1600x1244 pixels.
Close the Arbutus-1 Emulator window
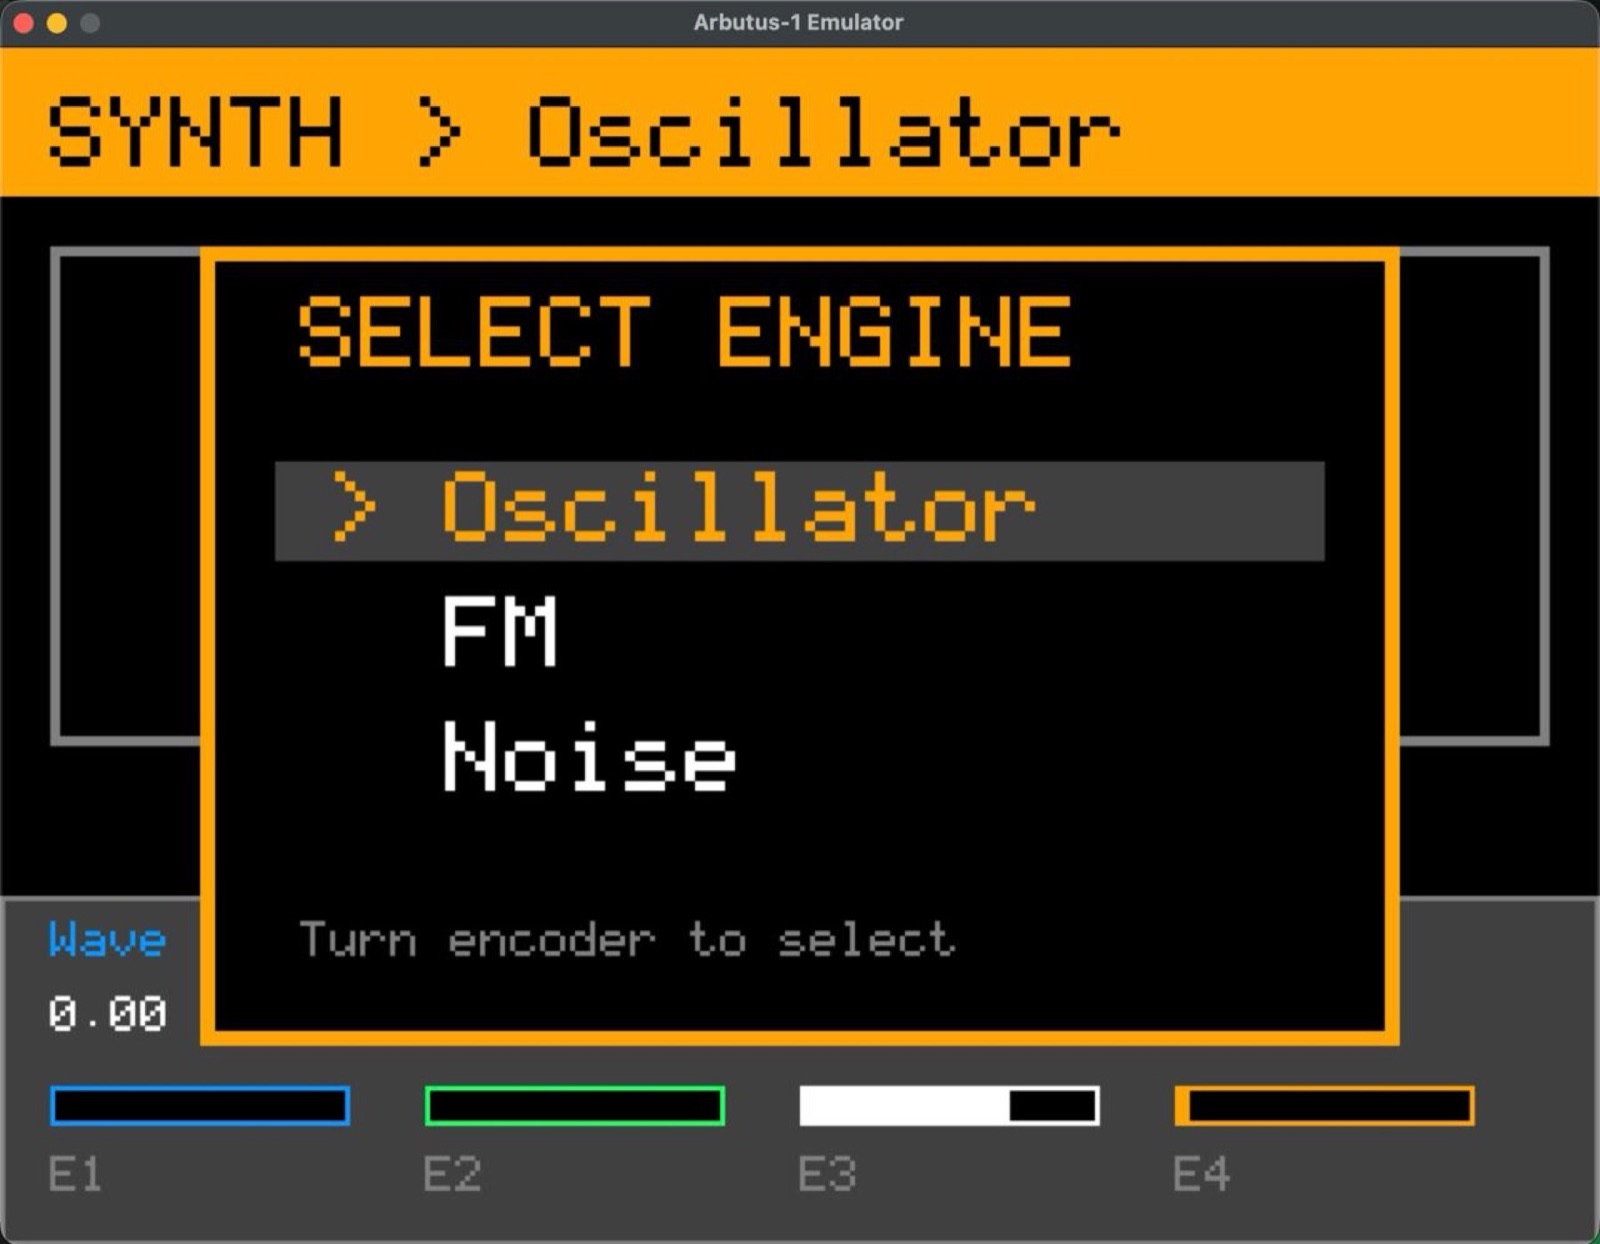(23, 22)
